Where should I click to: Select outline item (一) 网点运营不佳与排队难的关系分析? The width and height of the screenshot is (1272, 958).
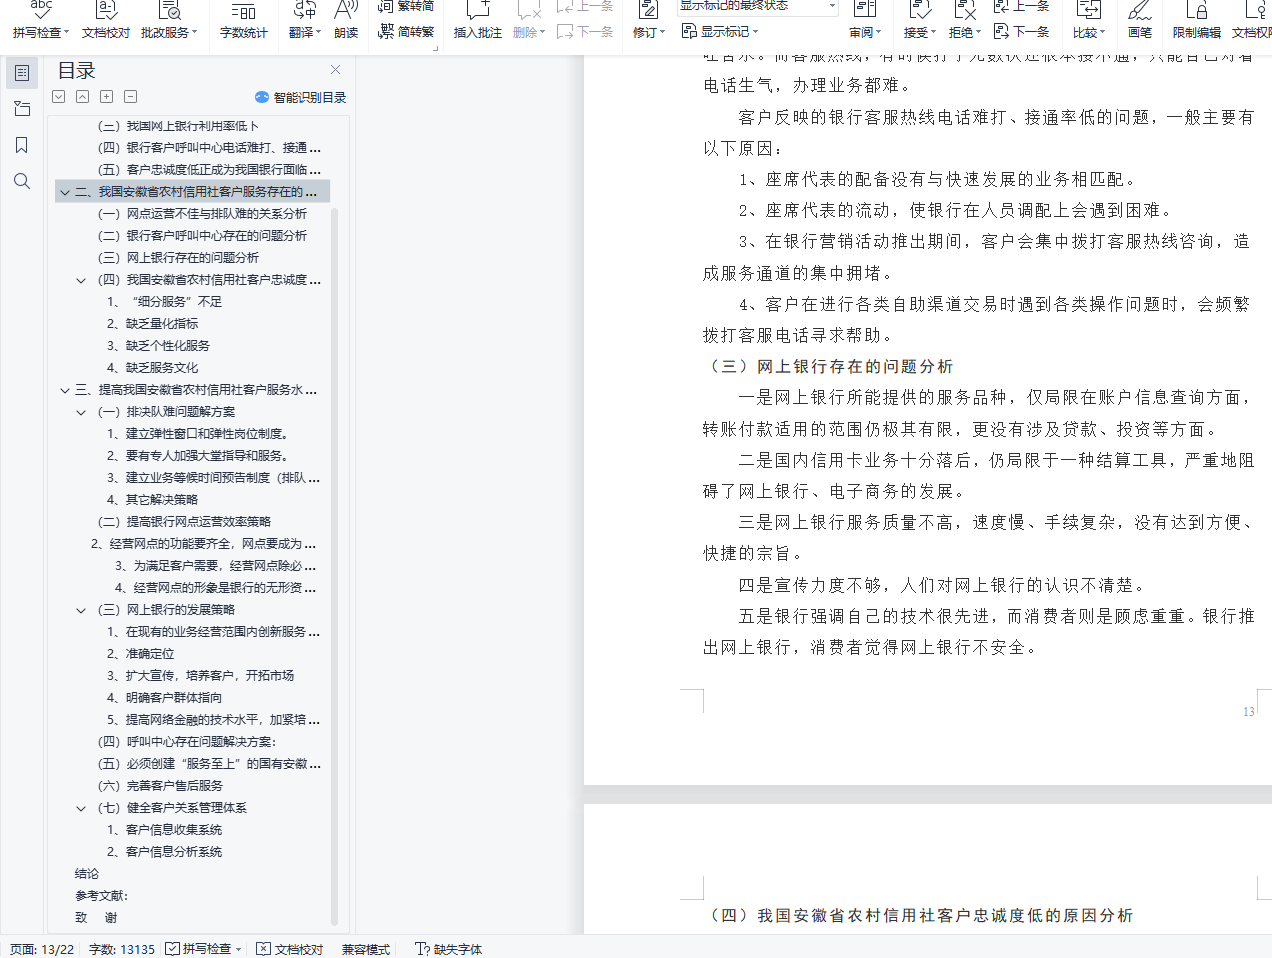[202, 214]
